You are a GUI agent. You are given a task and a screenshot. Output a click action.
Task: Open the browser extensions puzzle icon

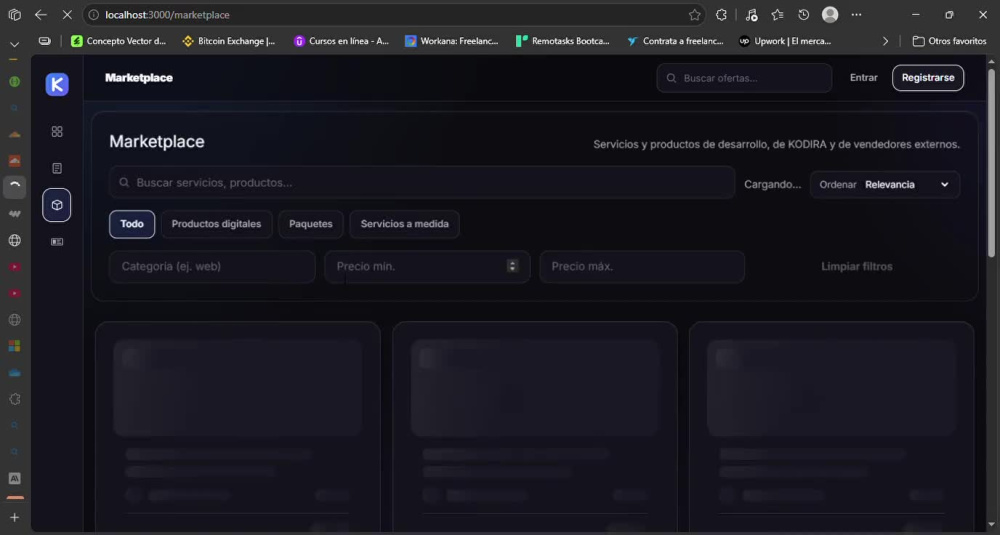point(721,15)
